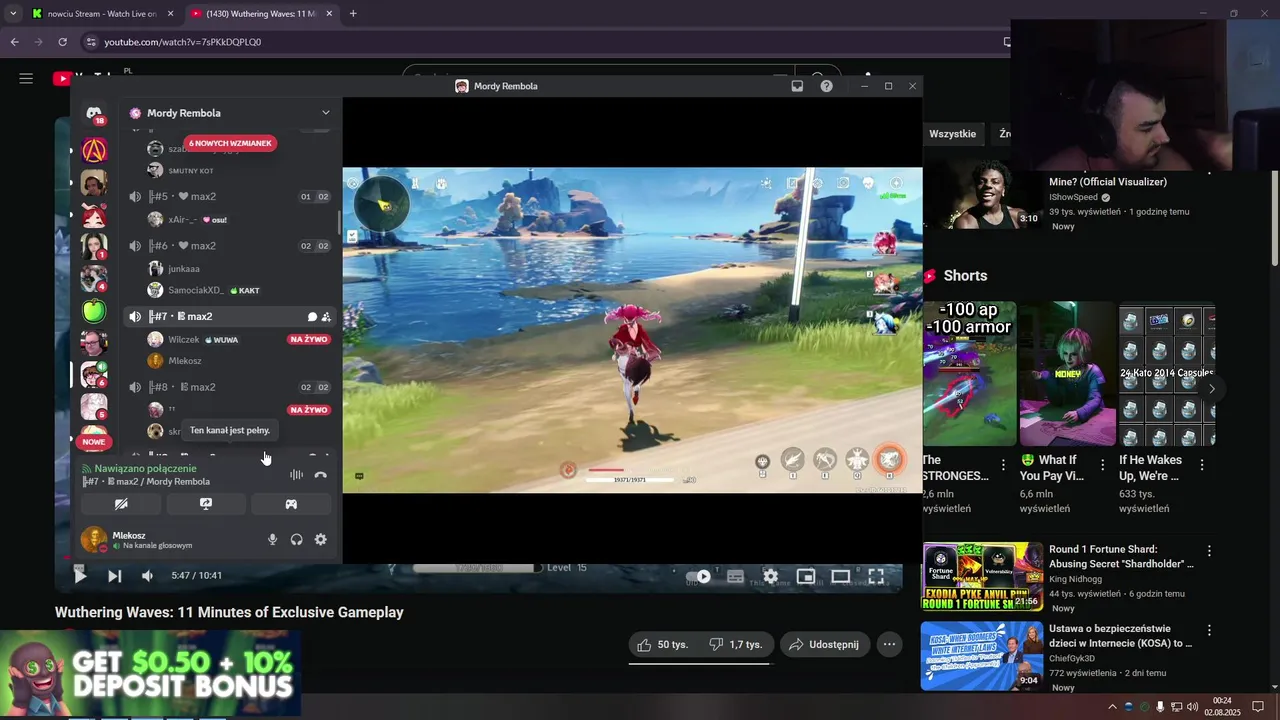Open a new browser tab
Viewport: 1280px width, 720px height.
pos(353,14)
